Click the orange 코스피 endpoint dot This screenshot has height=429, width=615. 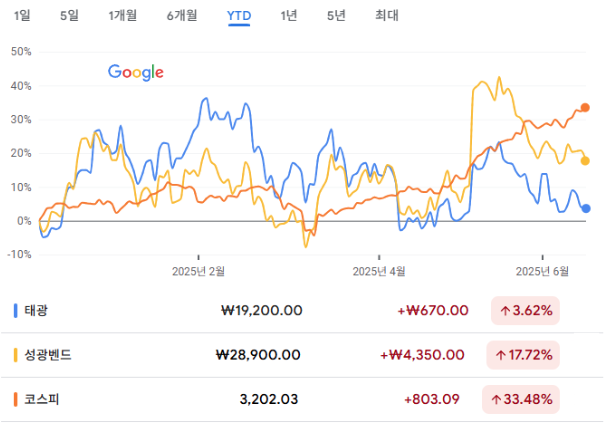(585, 107)
